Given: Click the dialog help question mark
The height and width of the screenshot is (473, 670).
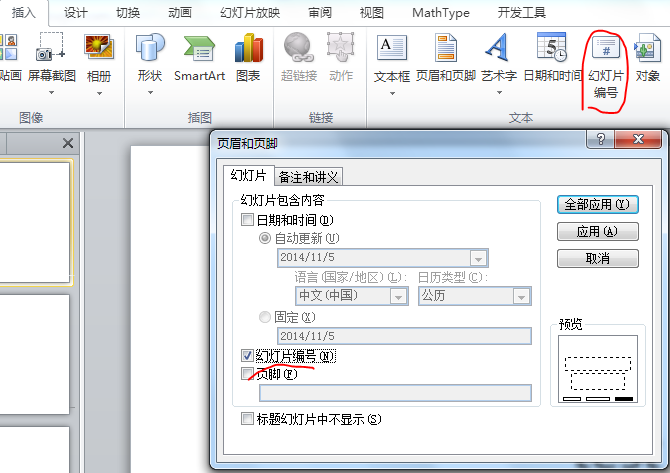Looking at the screenshot, I should pos(600,139).
